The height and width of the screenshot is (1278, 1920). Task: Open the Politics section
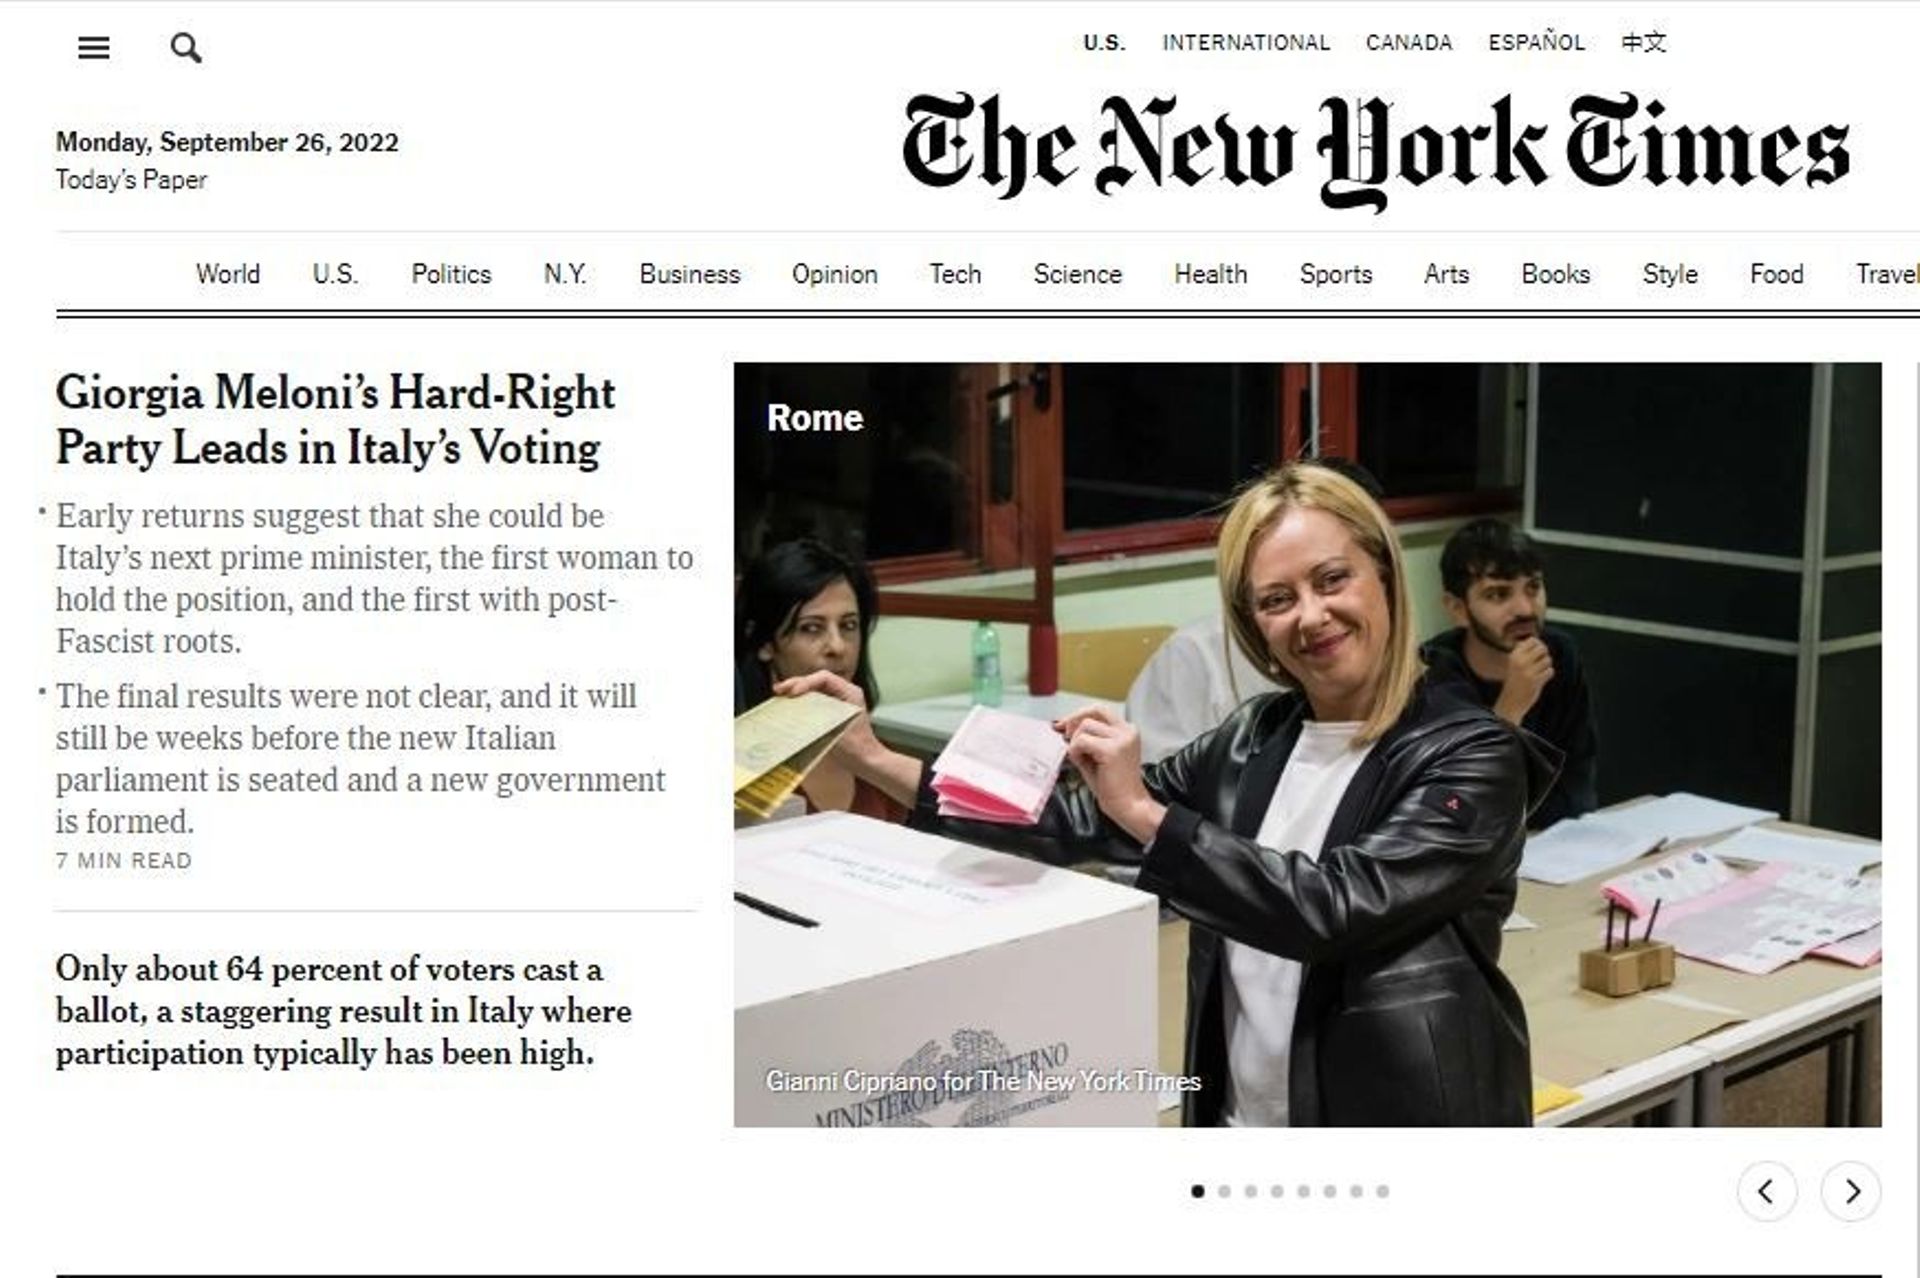(x=451, y=274)
